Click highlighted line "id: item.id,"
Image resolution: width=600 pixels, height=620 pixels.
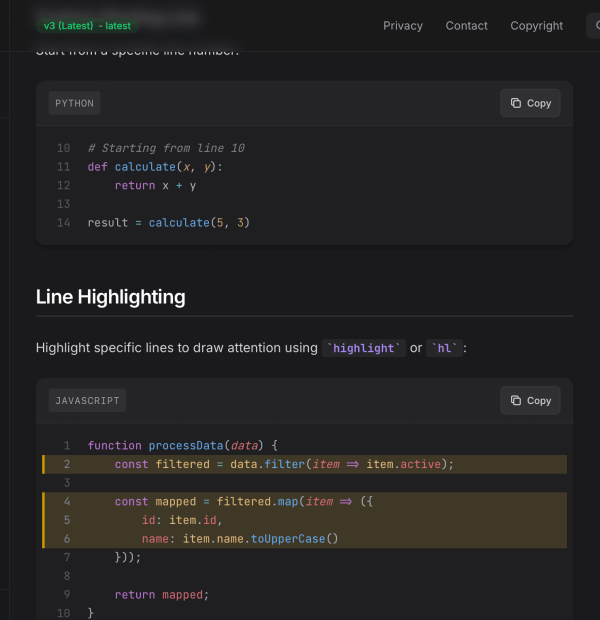(304, 520)
